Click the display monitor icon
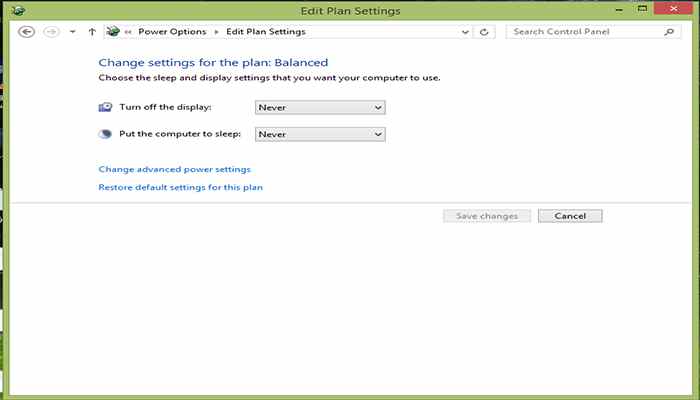Viewport: 700px width, 400px height. 105,107
